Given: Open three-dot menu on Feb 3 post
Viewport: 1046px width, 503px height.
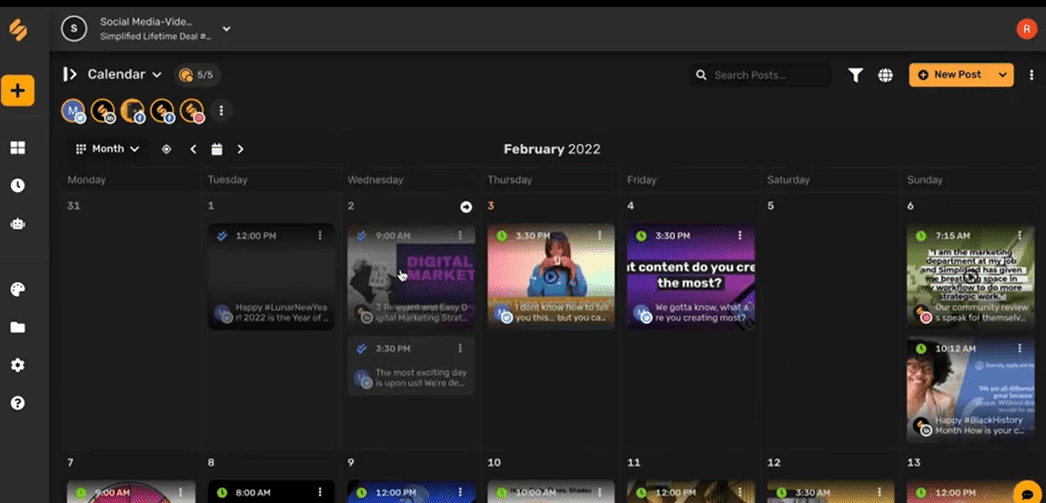Looking at the screenshot, I should (x=601, y=235).
